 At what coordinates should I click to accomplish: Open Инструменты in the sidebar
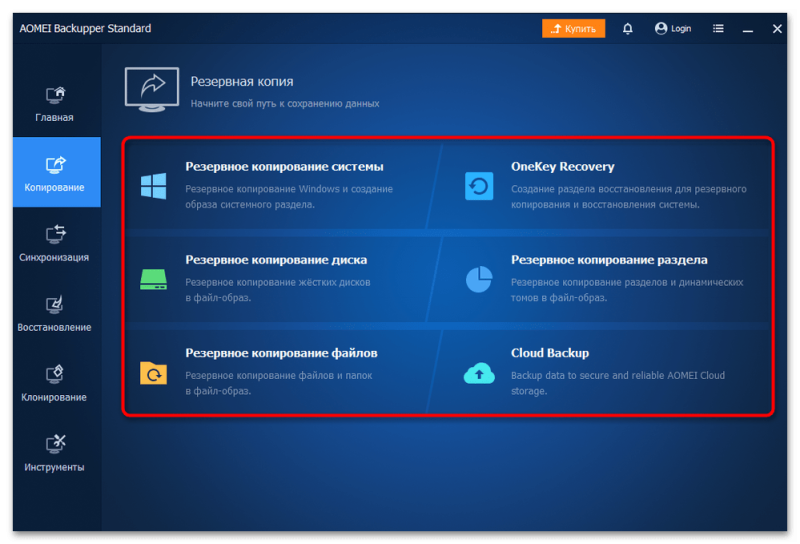click(55, 453)
